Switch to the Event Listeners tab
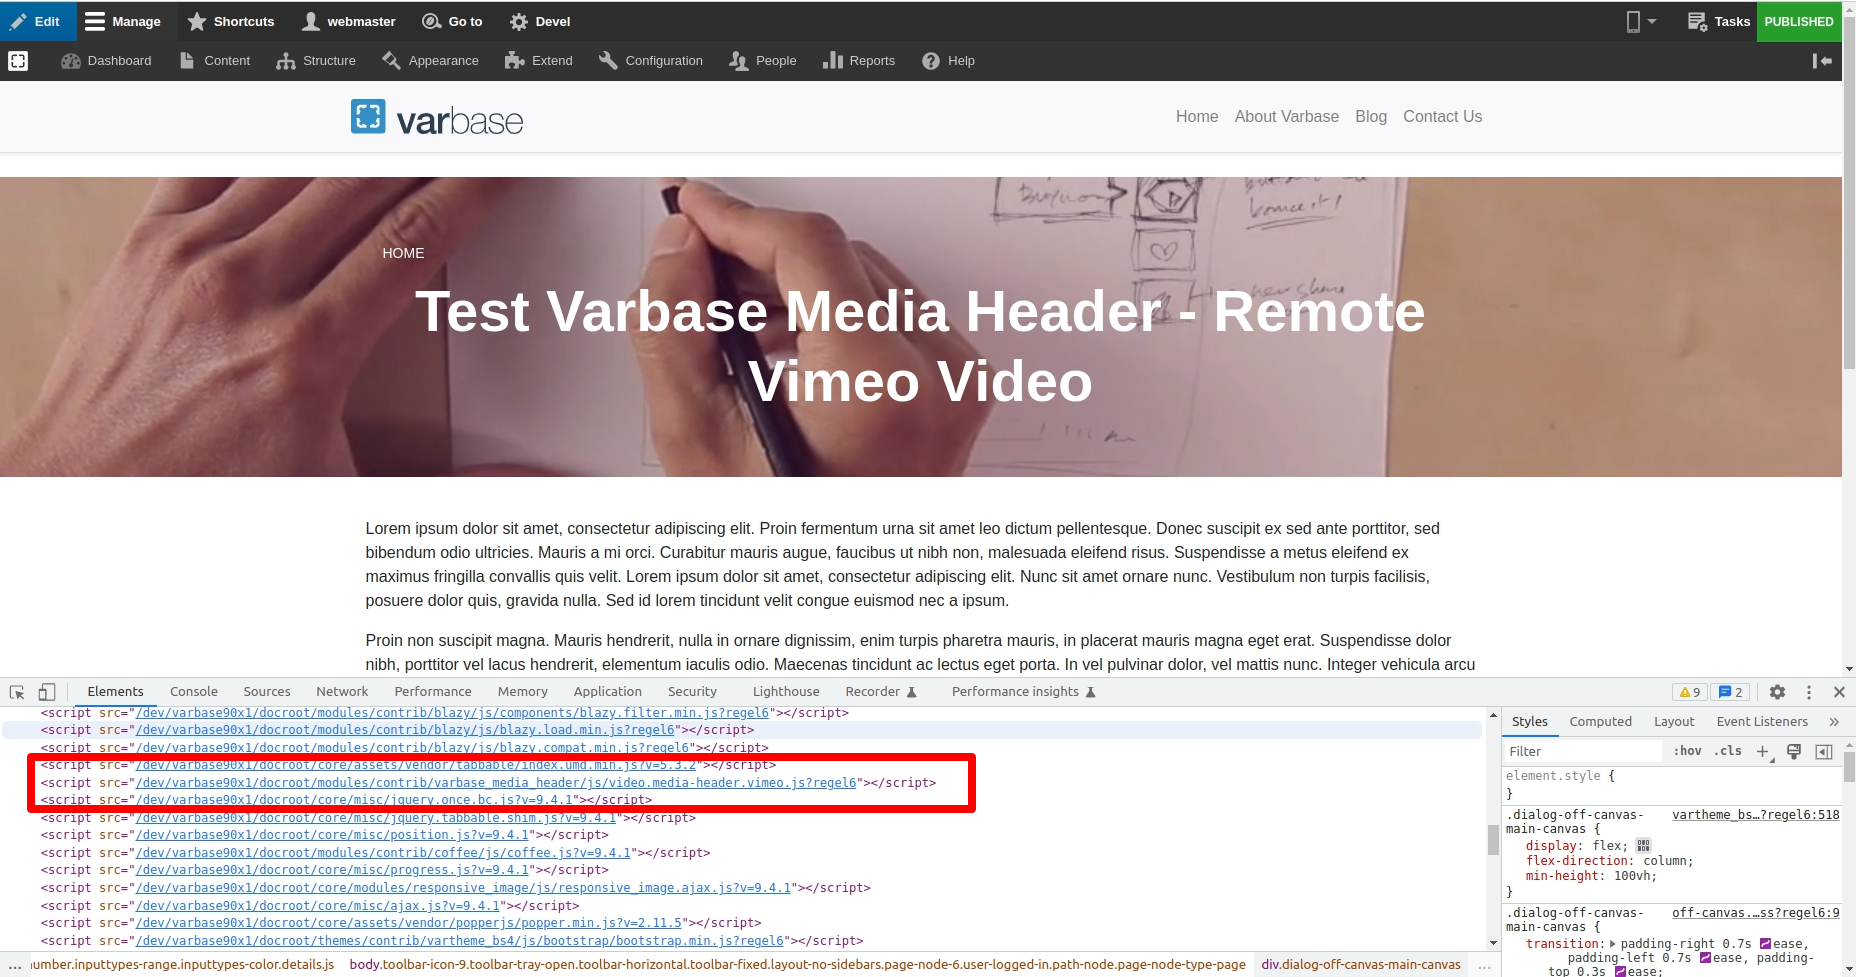The width and height of the screenshot is (1856, 977). pos(1762,722)
